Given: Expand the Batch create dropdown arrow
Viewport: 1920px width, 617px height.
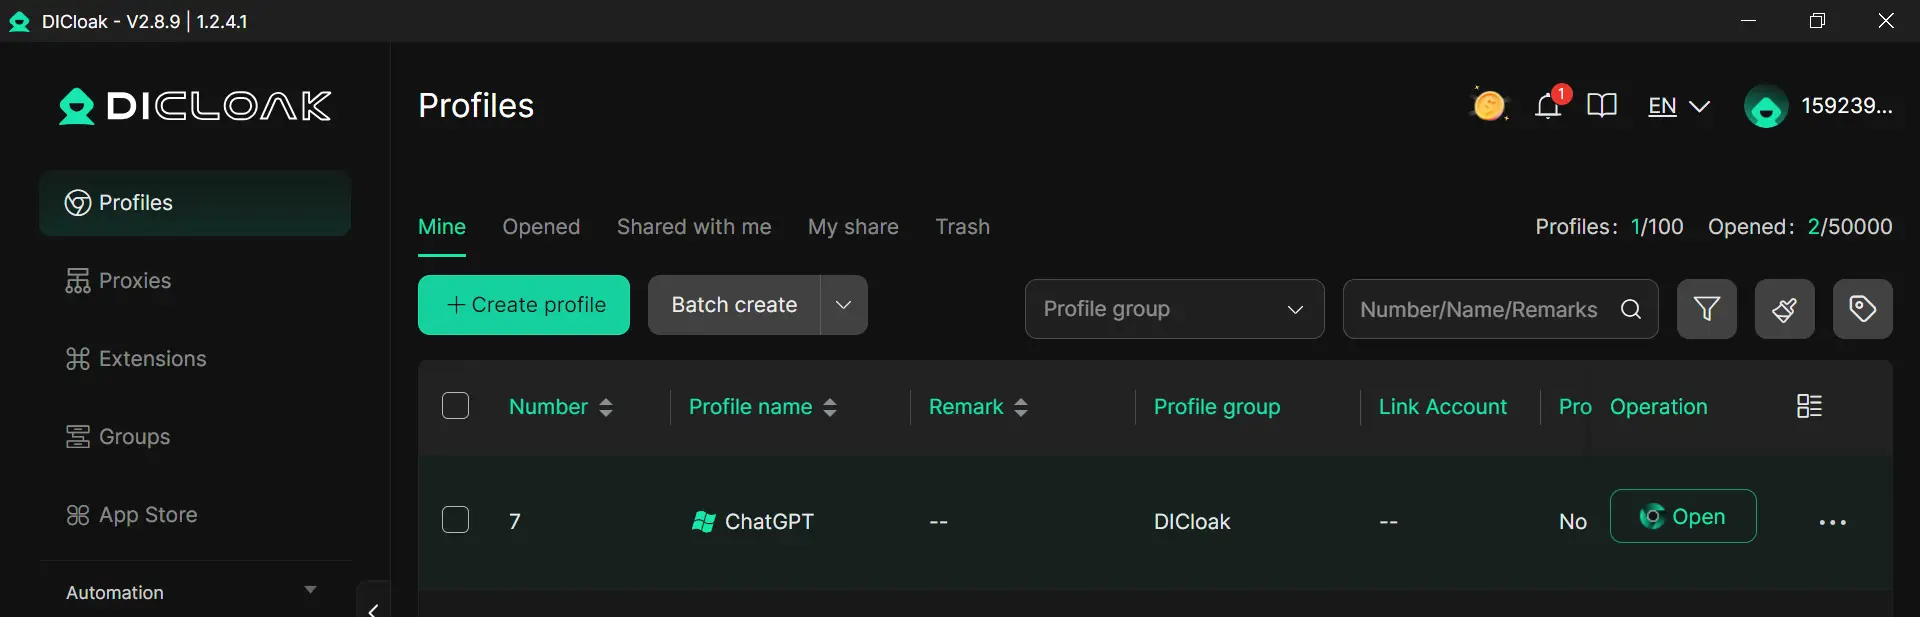Looking at the screenshot, I should [843, 305].
